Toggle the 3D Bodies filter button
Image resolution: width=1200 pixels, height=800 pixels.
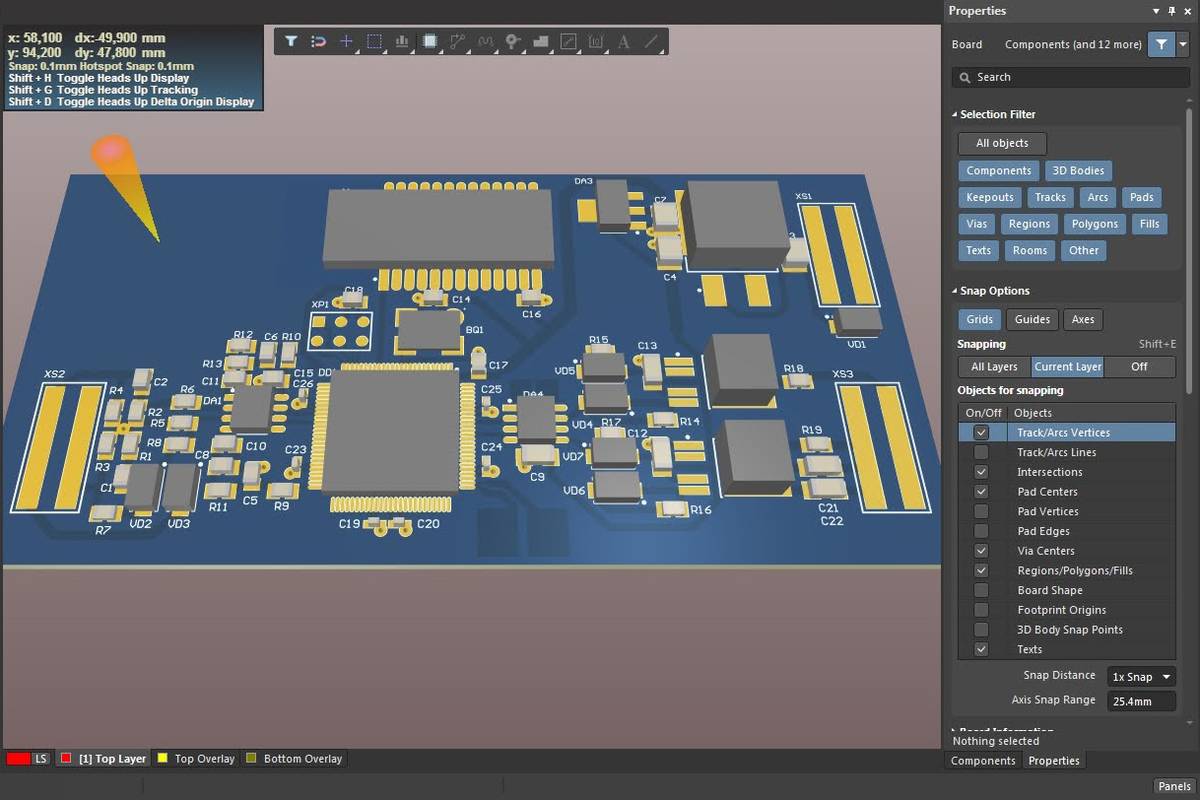tap(1079, 171)
